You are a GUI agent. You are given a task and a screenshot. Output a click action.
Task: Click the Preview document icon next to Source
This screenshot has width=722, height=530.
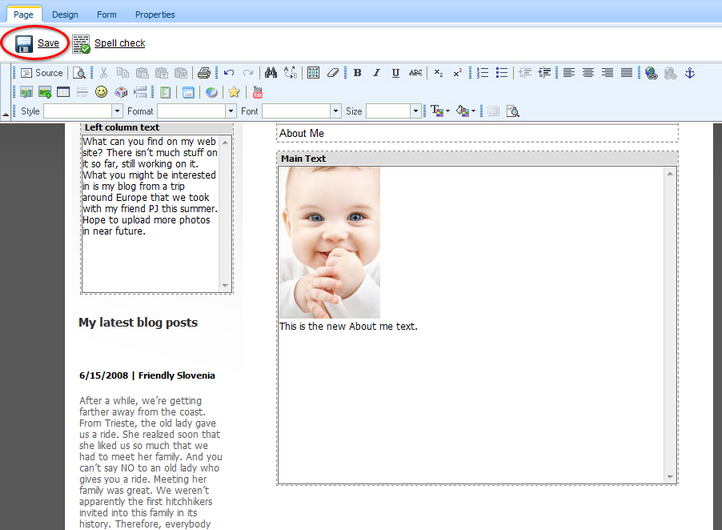tap(79, 73)
